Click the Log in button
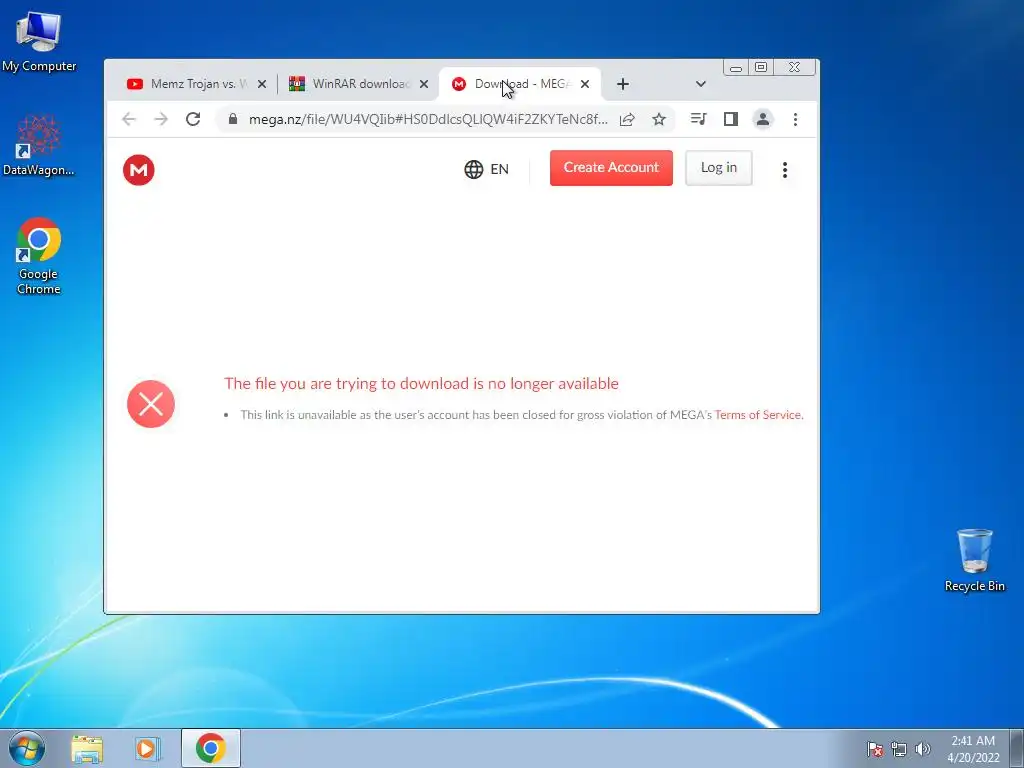Viewport: 1024px width, 768px height. 718,168
